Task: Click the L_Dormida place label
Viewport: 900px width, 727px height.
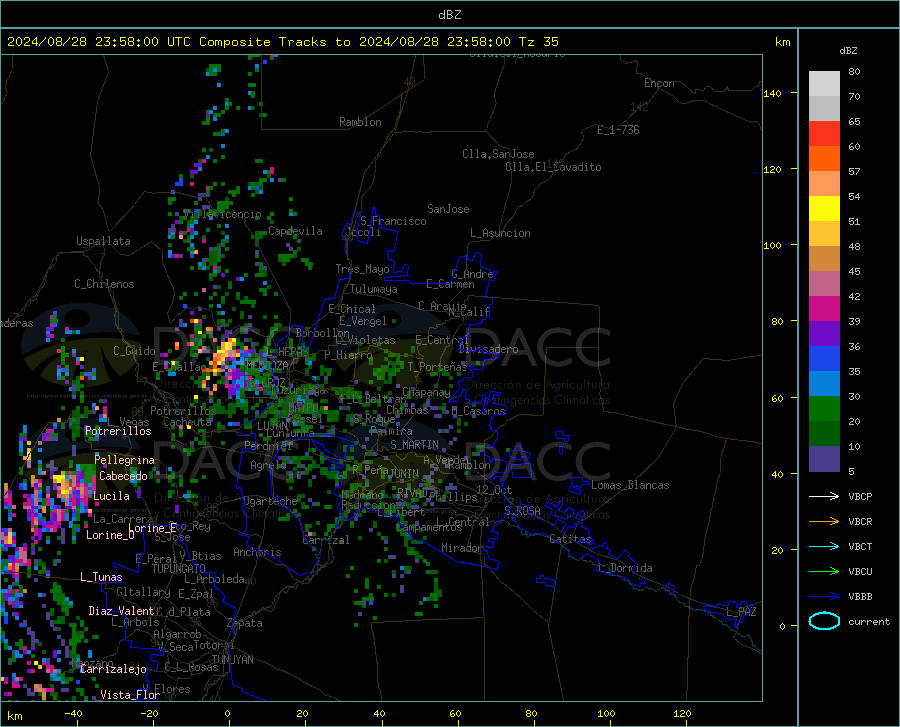Action: [625, 568]
